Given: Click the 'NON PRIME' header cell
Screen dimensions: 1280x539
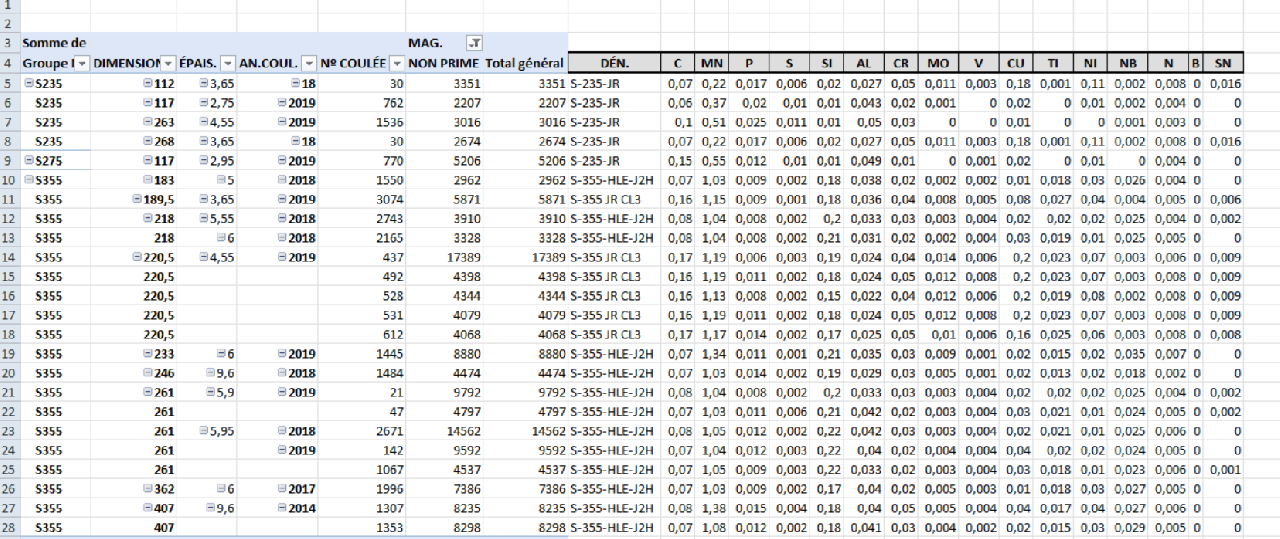Looking at the screenshot, I should [444, 63].
